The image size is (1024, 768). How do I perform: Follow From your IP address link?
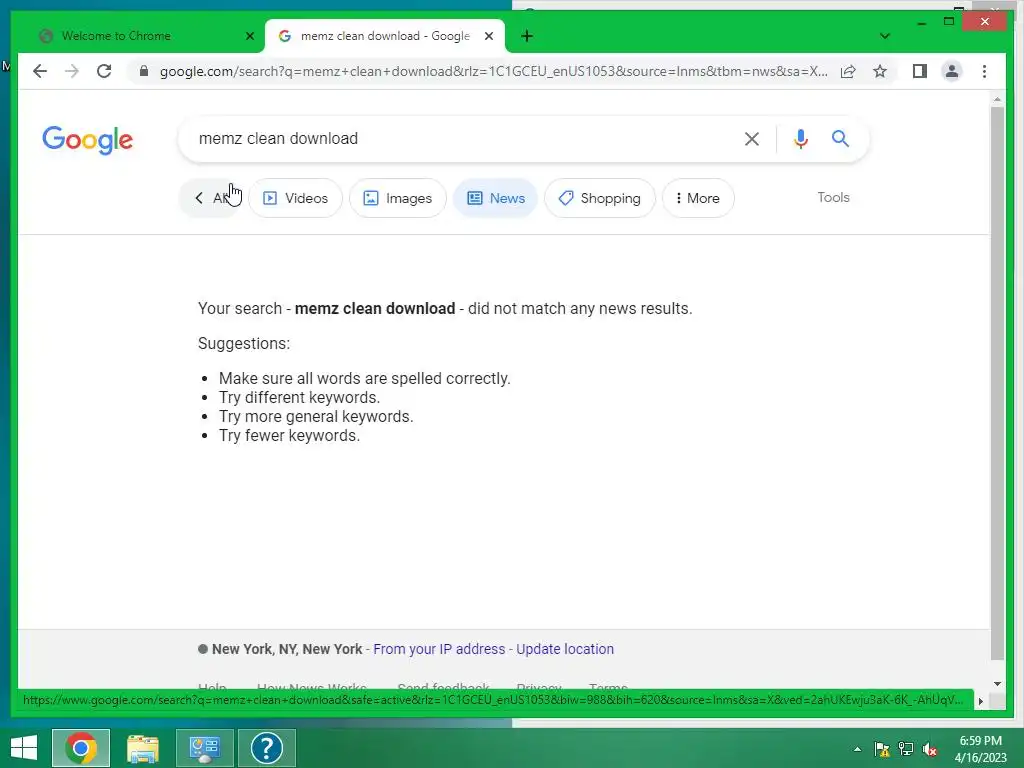click(x=439, y=649)
